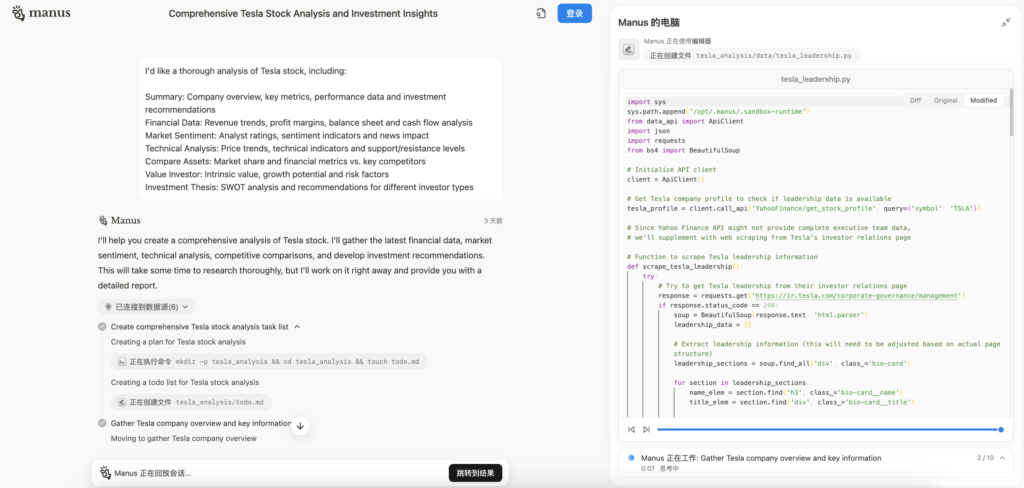Click the Manus logo in the header
This screenshot has height=488, width=1024.
click(41, 13)
